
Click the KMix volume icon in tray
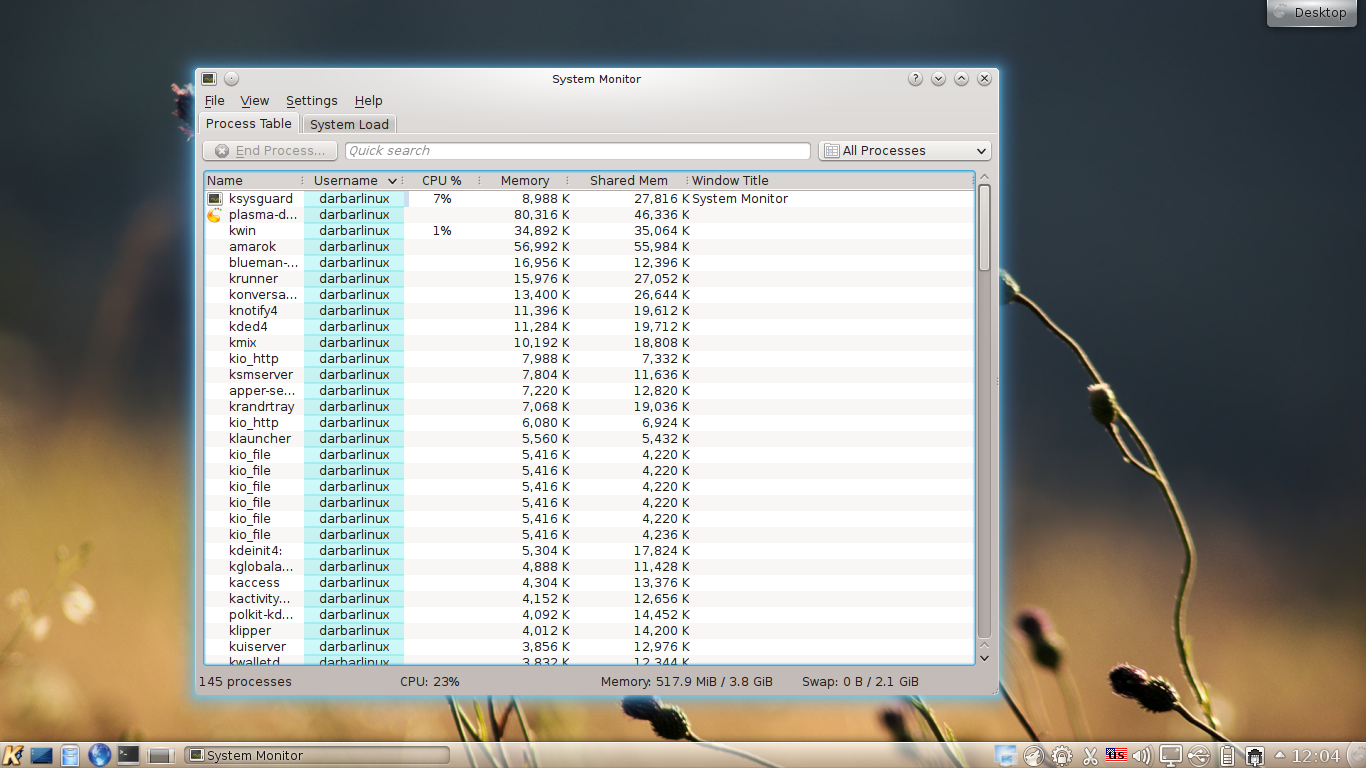[1141, 755]
